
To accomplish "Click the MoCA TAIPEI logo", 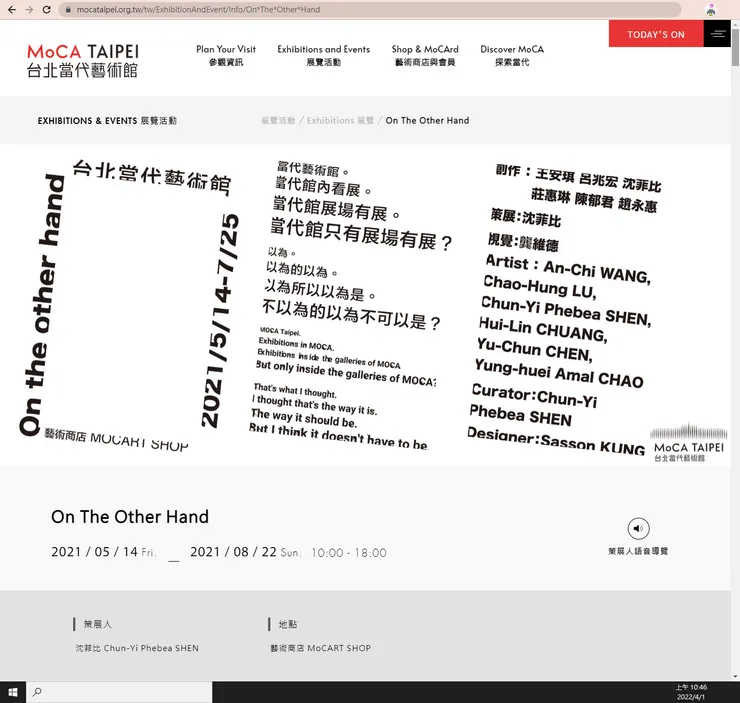I will click(x=83, y=60).
